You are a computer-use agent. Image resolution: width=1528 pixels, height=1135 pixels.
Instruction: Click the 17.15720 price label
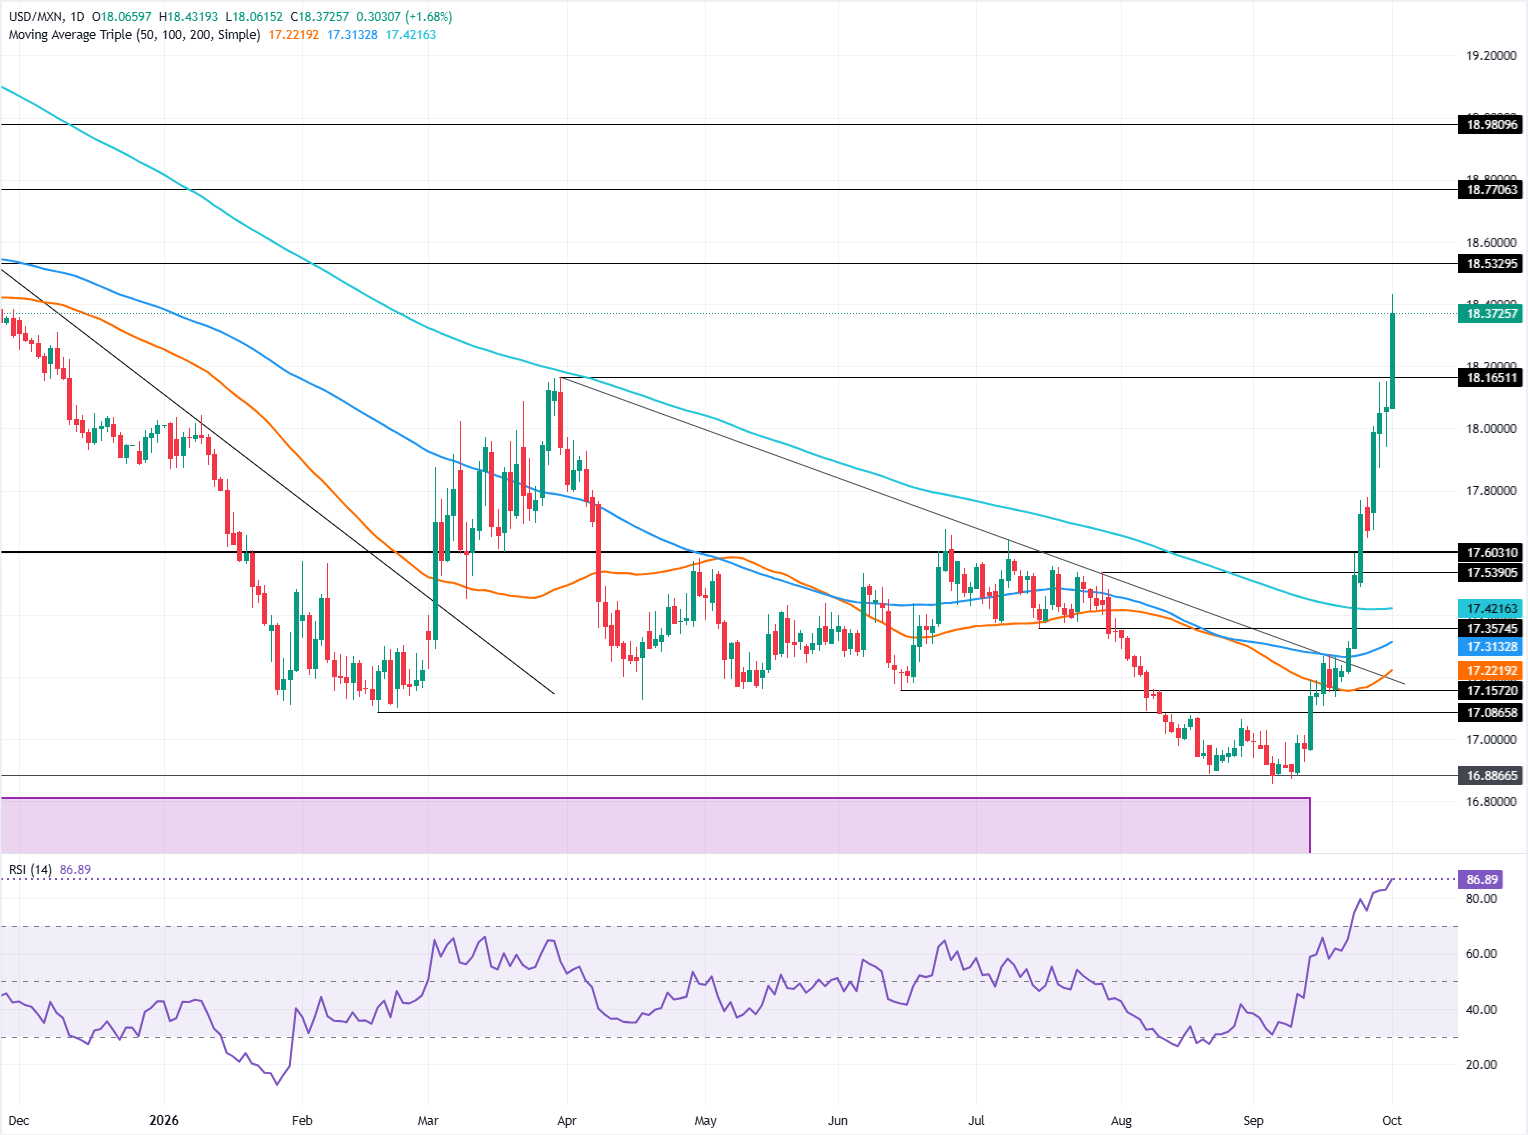click(1491, 691)
